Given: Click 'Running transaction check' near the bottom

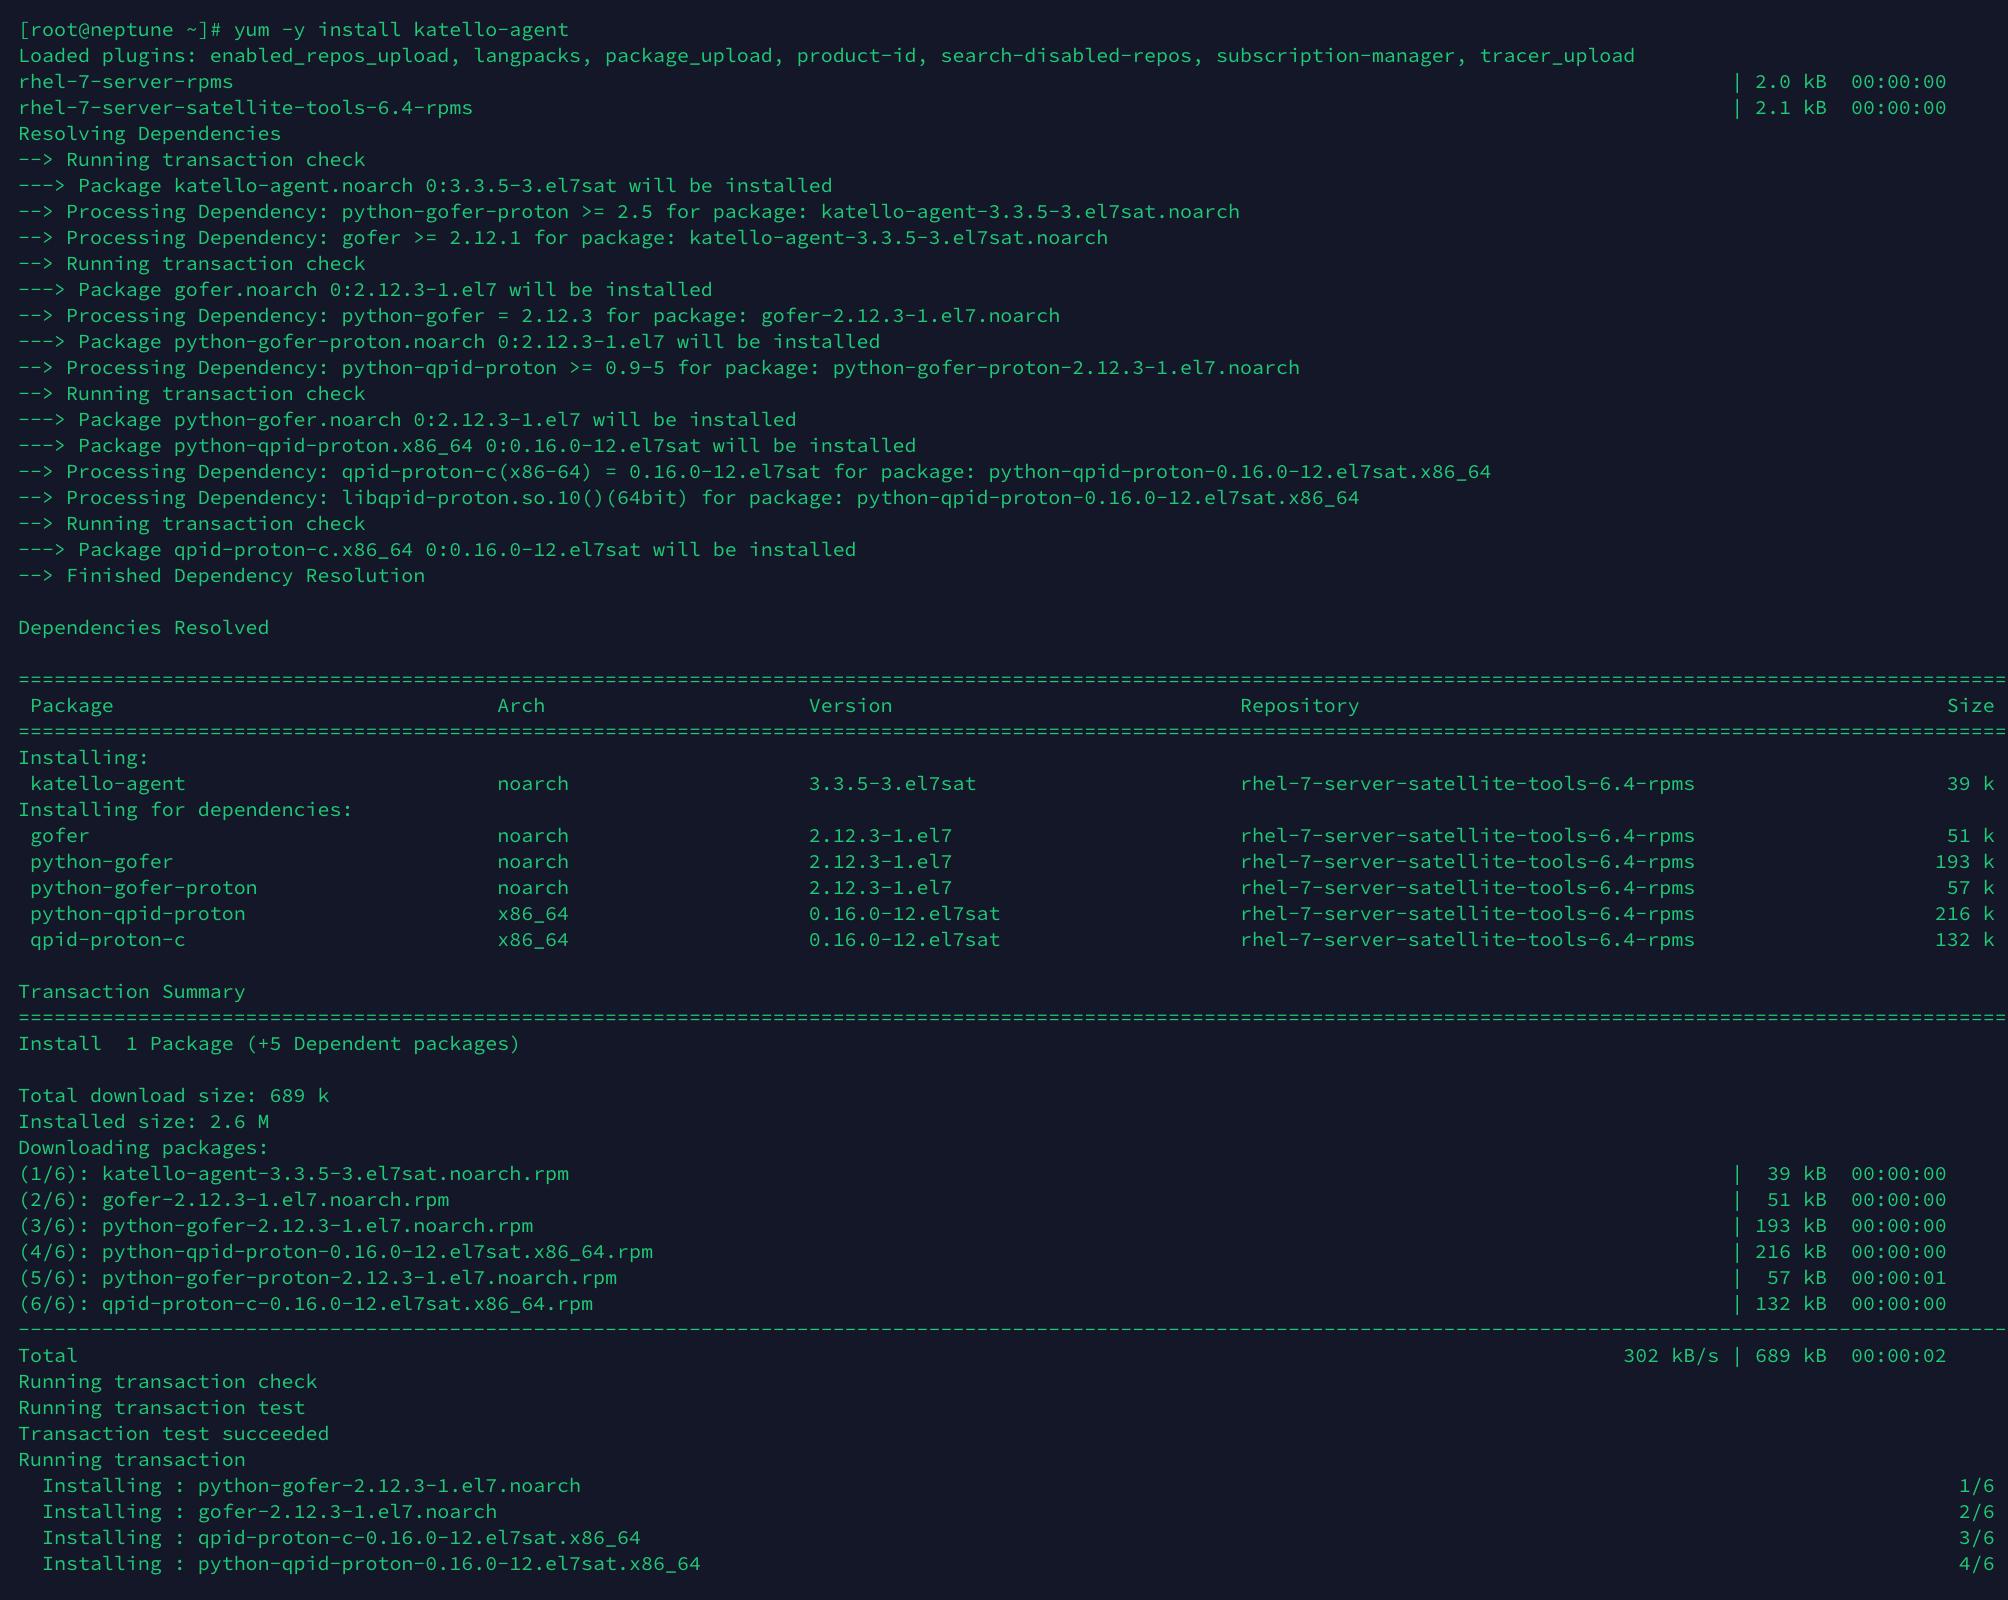Looking at the screenshot, I should 168,1382.
